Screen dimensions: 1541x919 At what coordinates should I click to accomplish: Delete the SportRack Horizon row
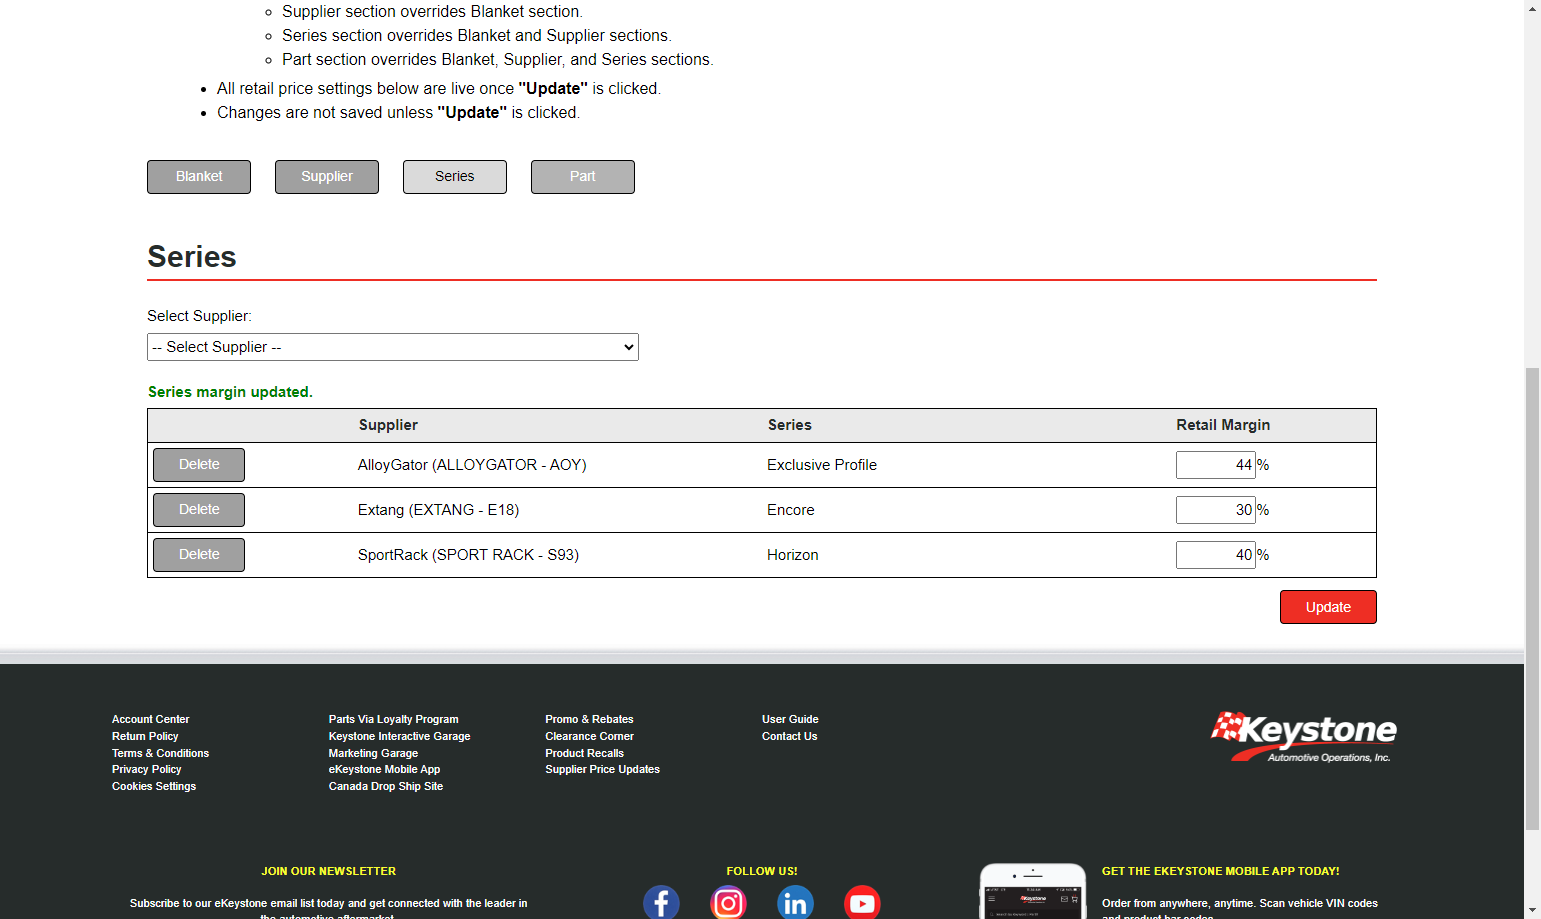coord(199,555)
